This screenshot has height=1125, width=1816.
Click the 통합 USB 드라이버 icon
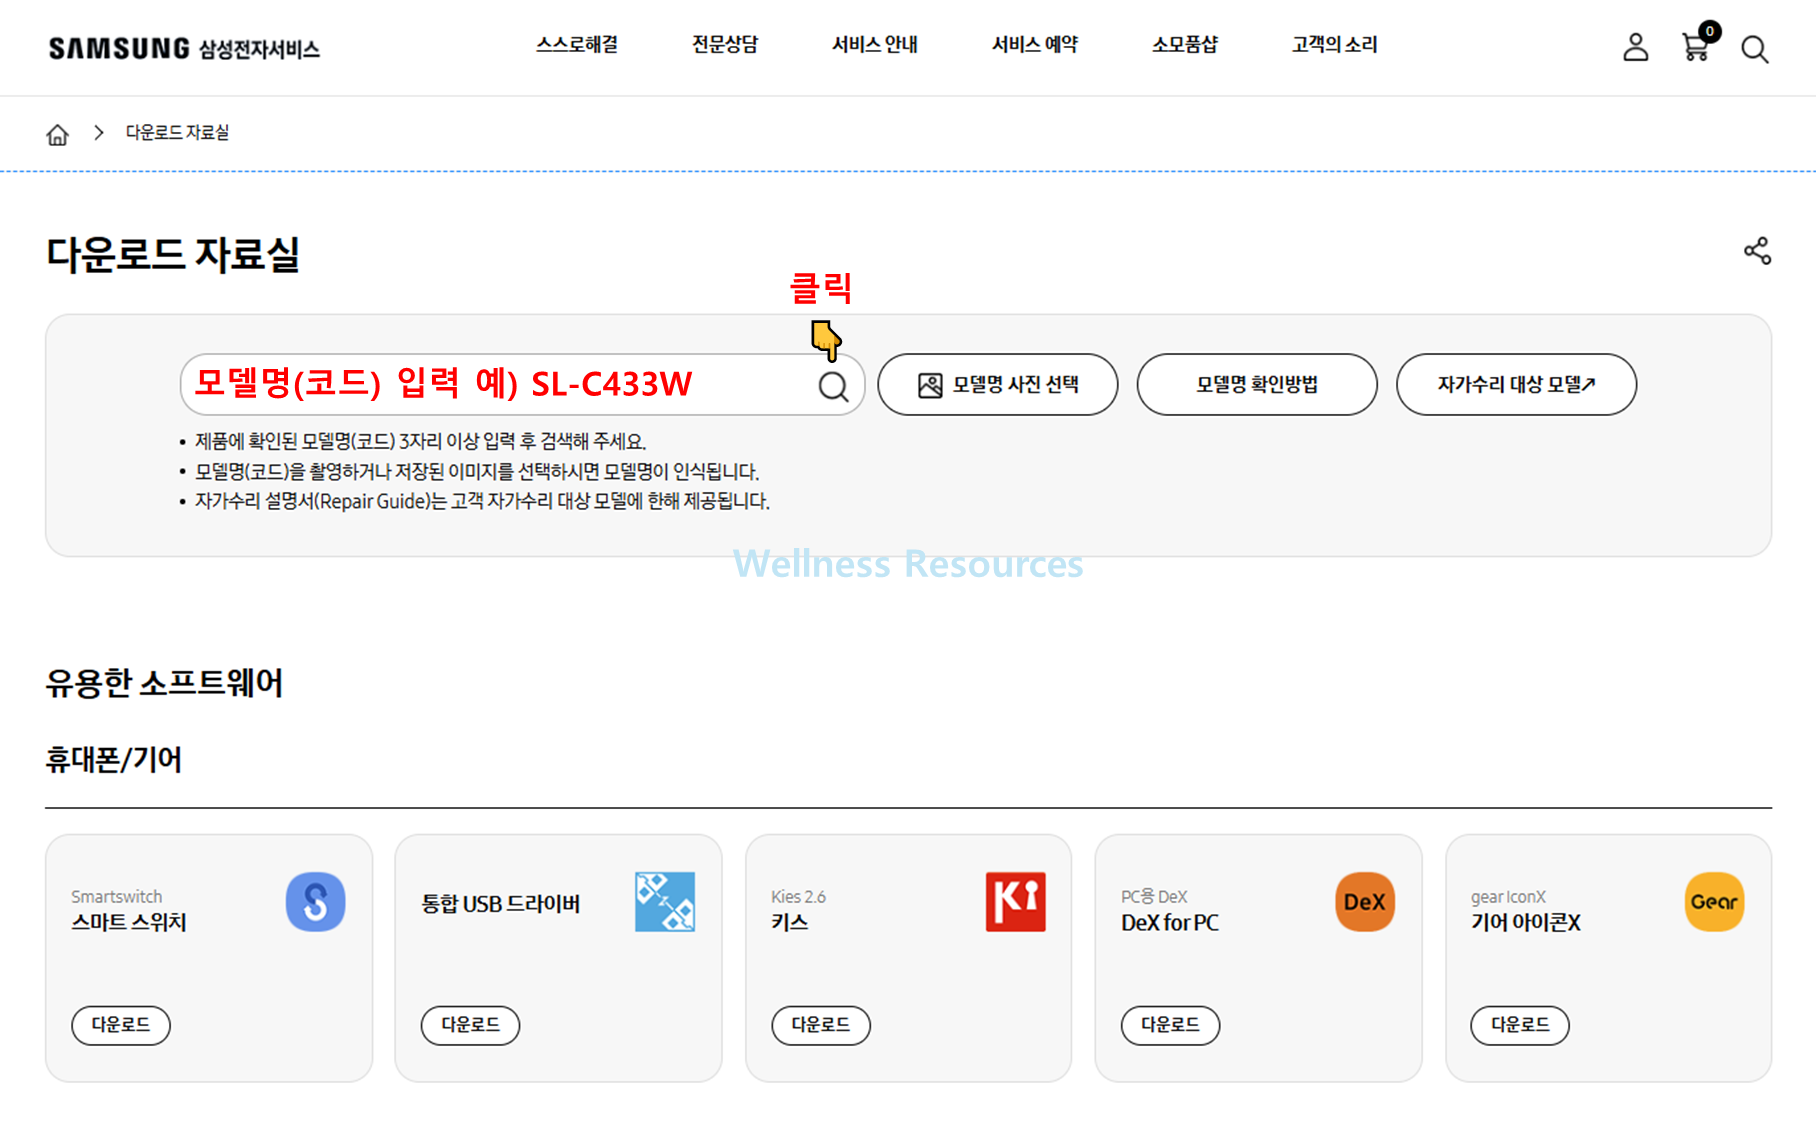(665, 902)
